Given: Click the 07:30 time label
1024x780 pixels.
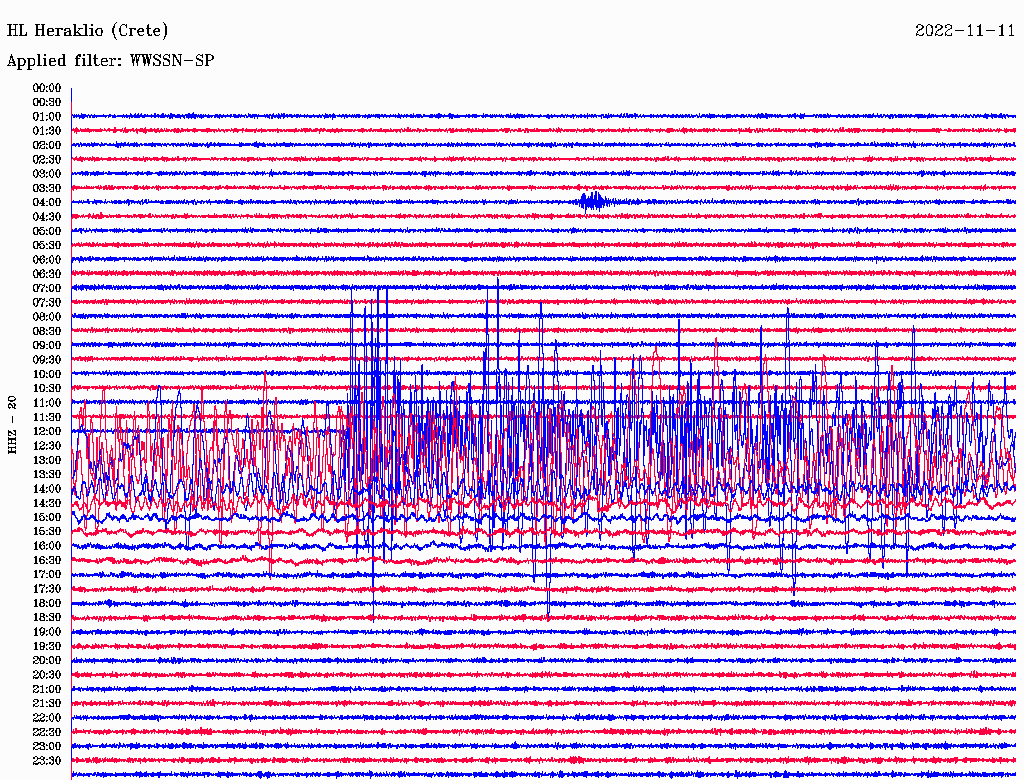Looking at the screenshot, I should [x=47, y=302].
